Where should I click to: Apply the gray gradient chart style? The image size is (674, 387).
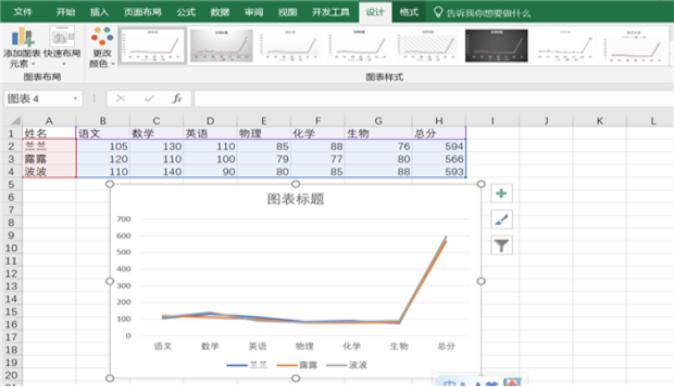click(221, 46)
